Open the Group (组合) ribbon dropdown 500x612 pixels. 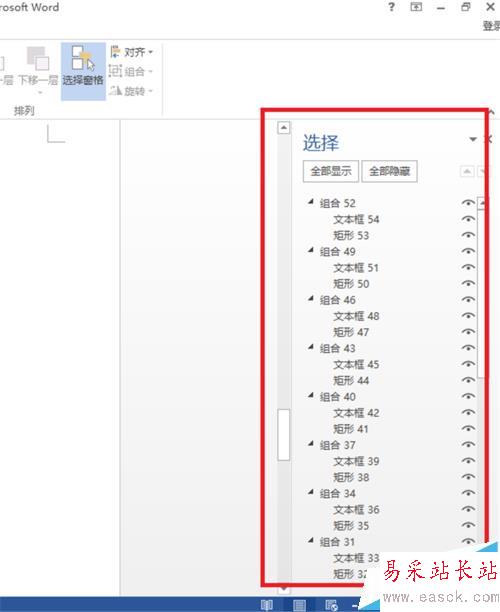(130, 71)
